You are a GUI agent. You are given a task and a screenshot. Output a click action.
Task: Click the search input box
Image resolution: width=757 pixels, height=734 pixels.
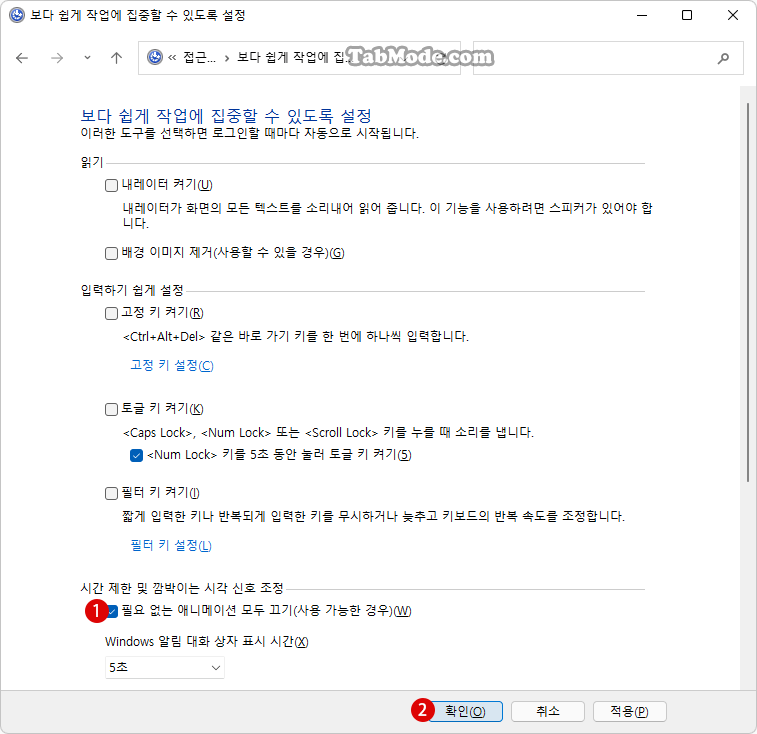(608, 58)
